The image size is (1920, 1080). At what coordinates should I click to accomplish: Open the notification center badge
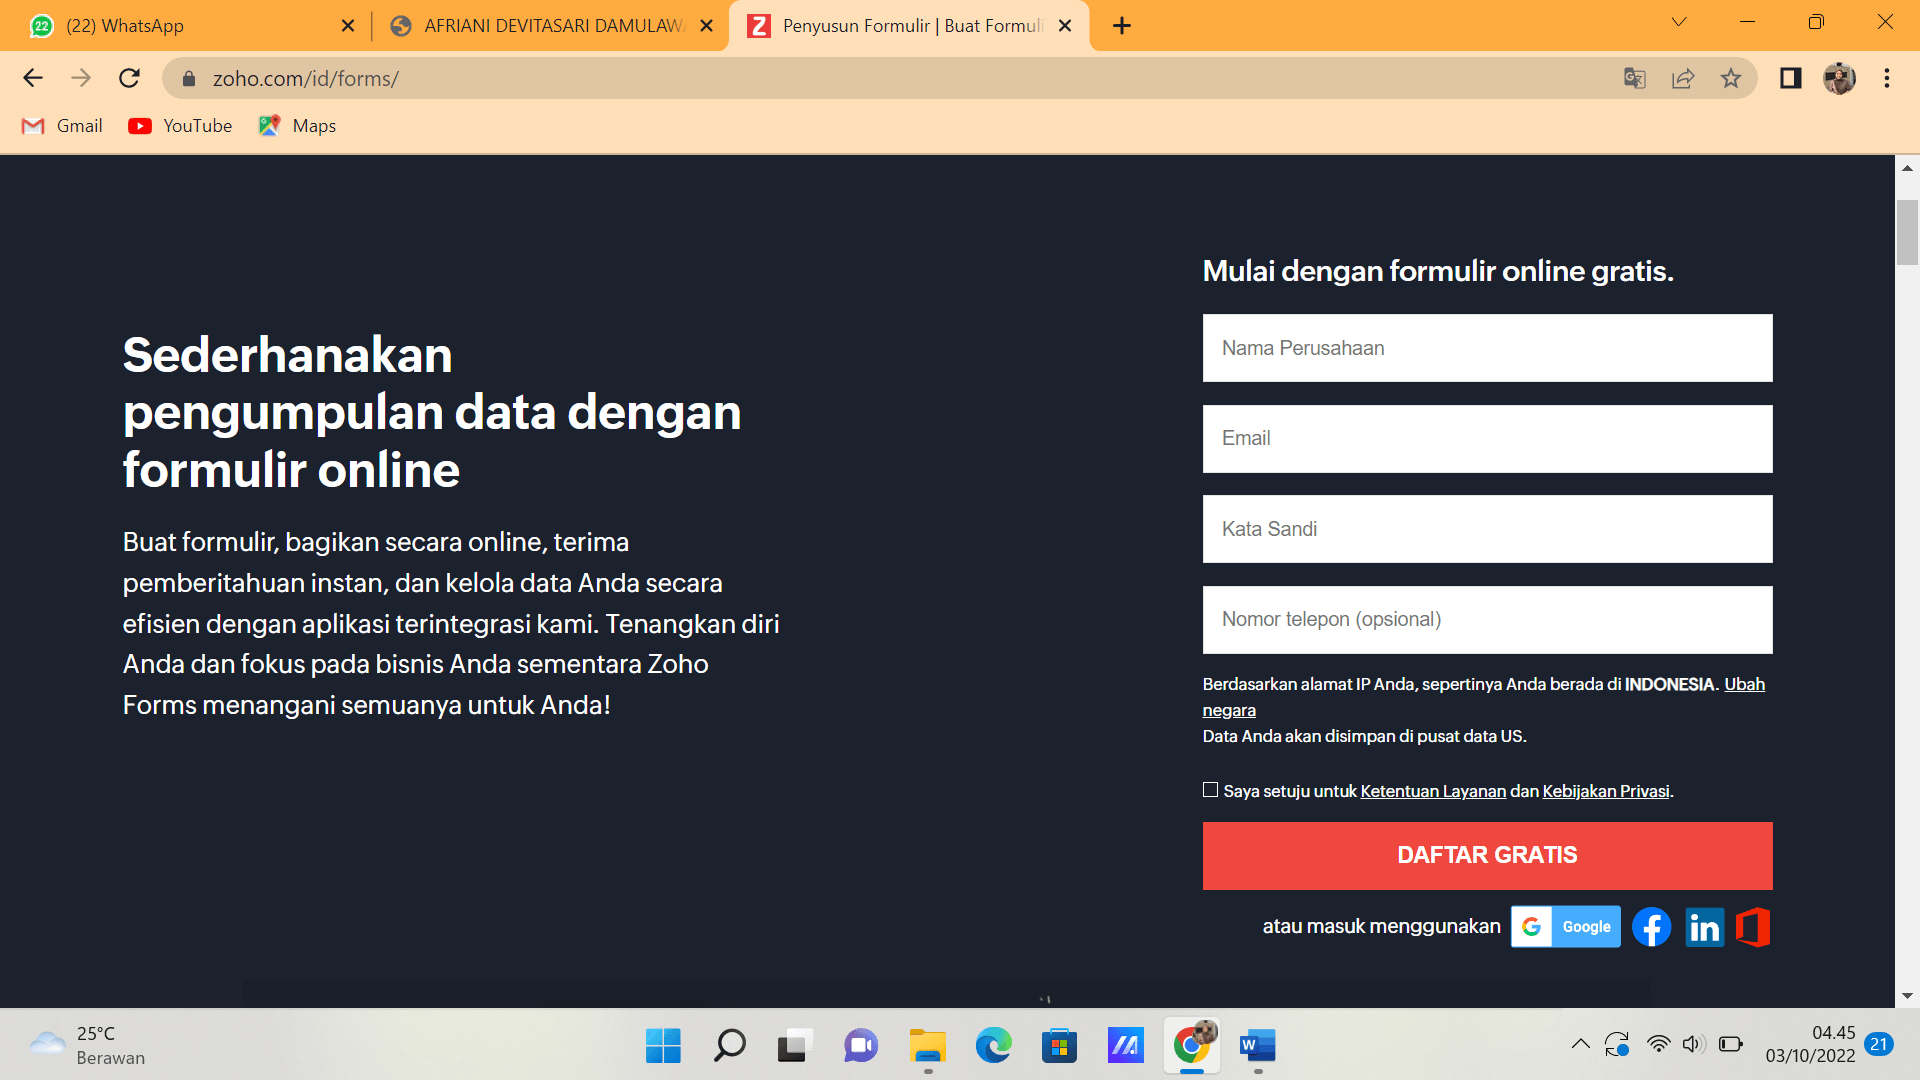coord(1879,1044)
